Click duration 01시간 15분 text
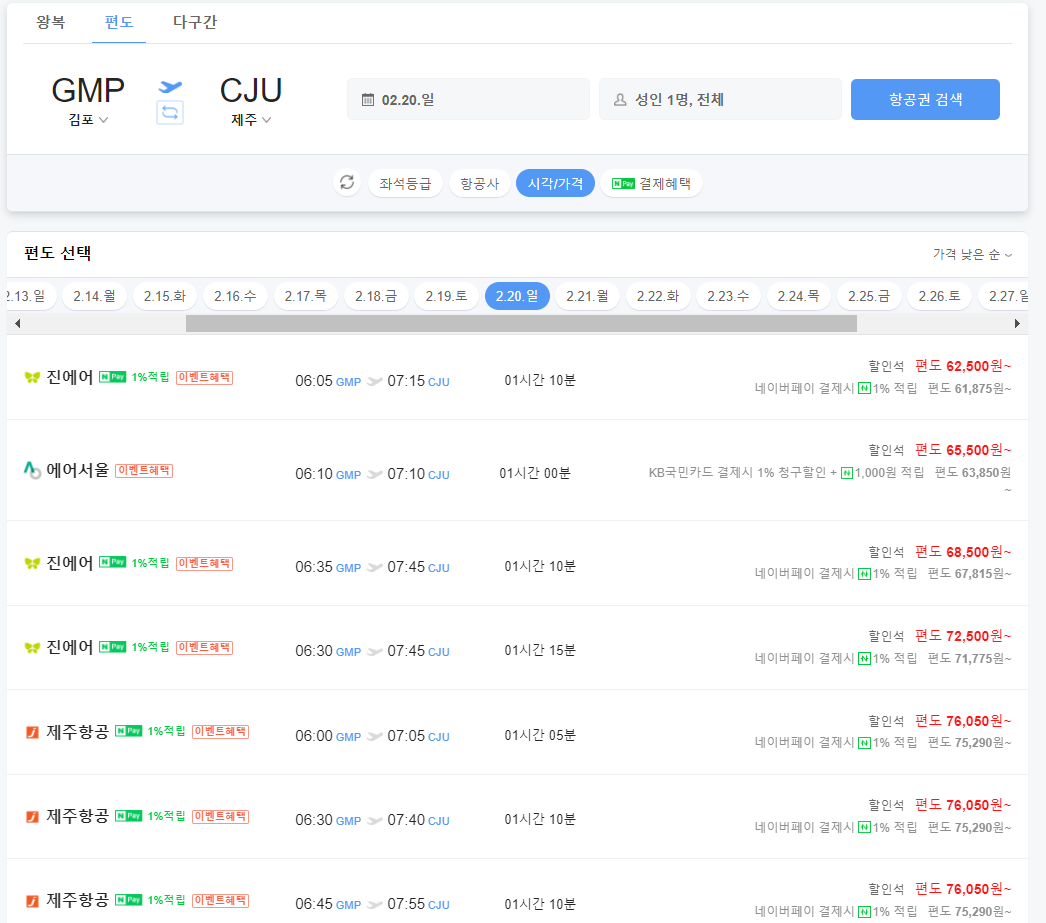 coord(540,650)
